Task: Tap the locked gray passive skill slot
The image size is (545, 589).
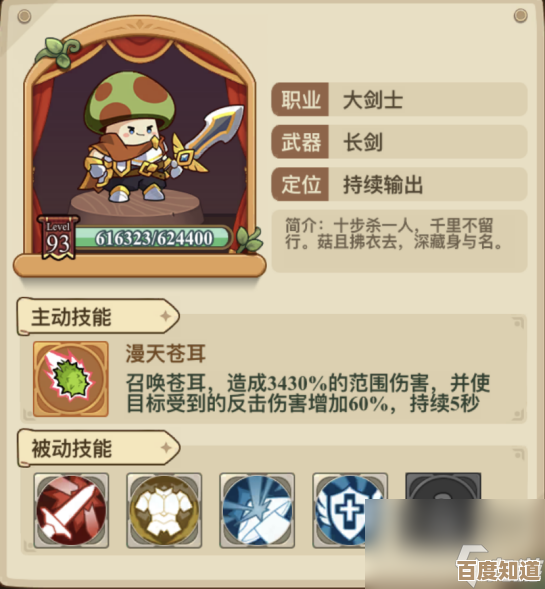Action: pos(443,487)
